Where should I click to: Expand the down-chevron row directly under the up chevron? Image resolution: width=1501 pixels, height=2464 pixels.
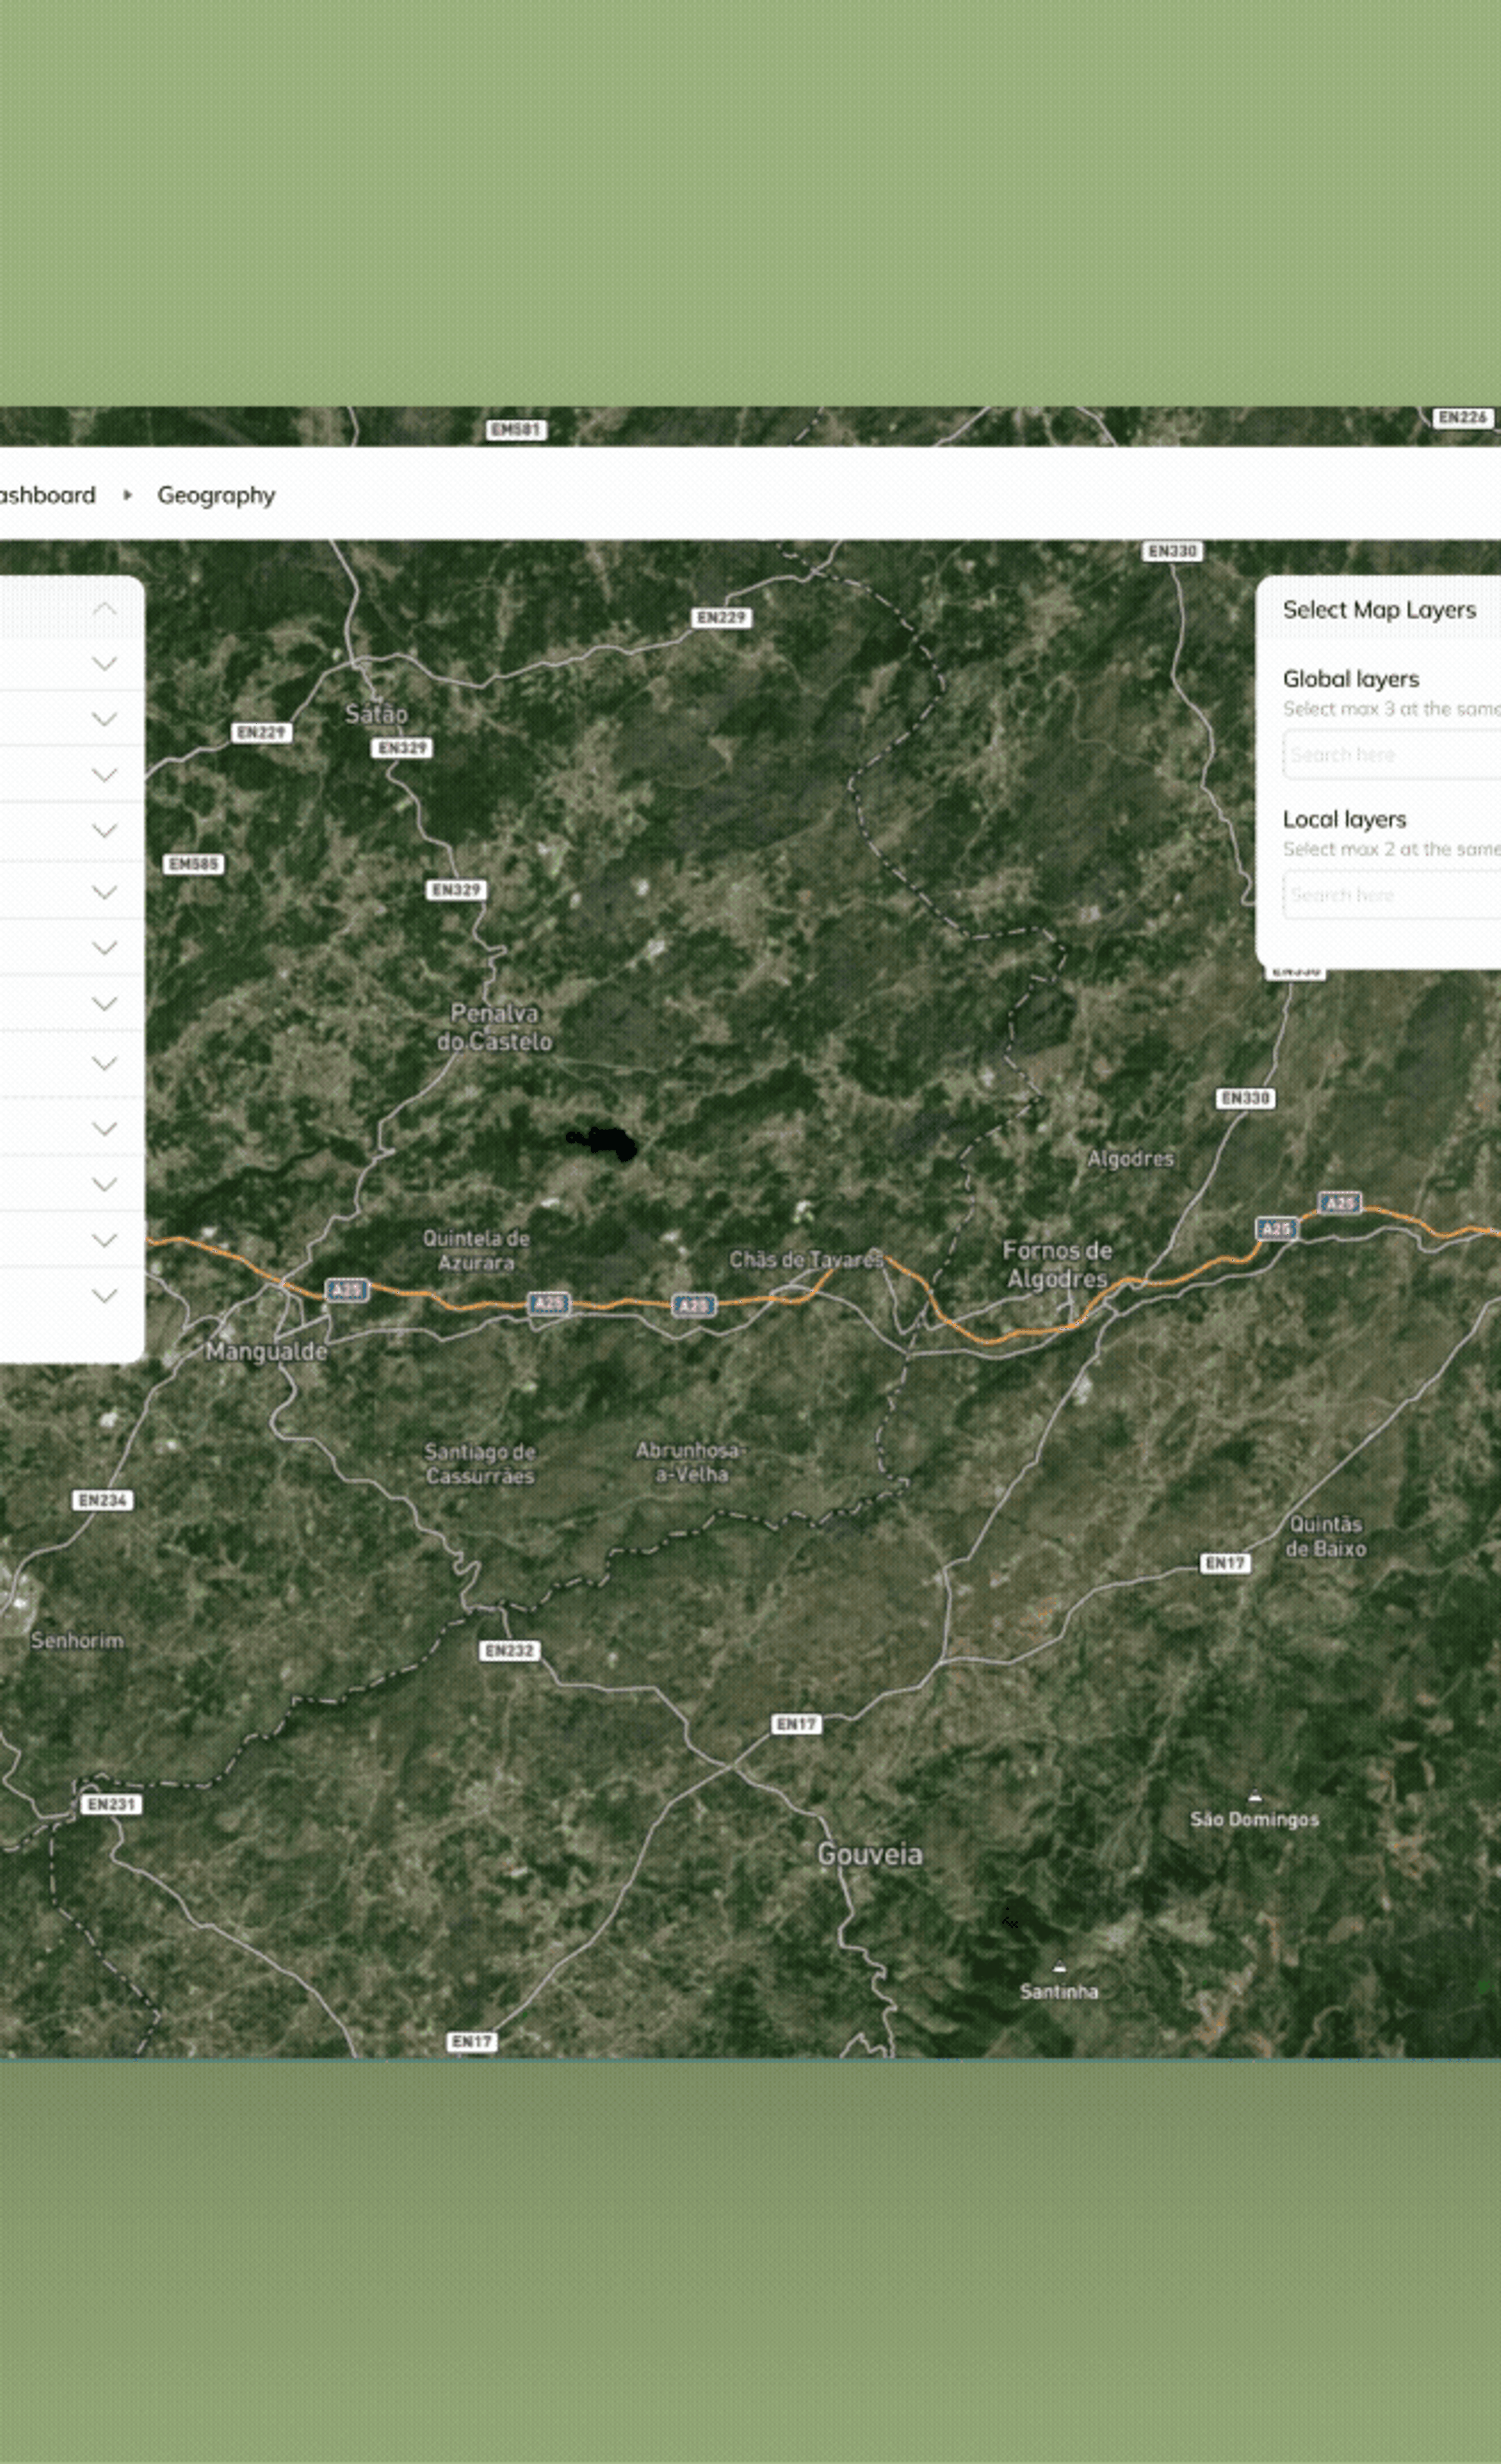click(104, 663)
